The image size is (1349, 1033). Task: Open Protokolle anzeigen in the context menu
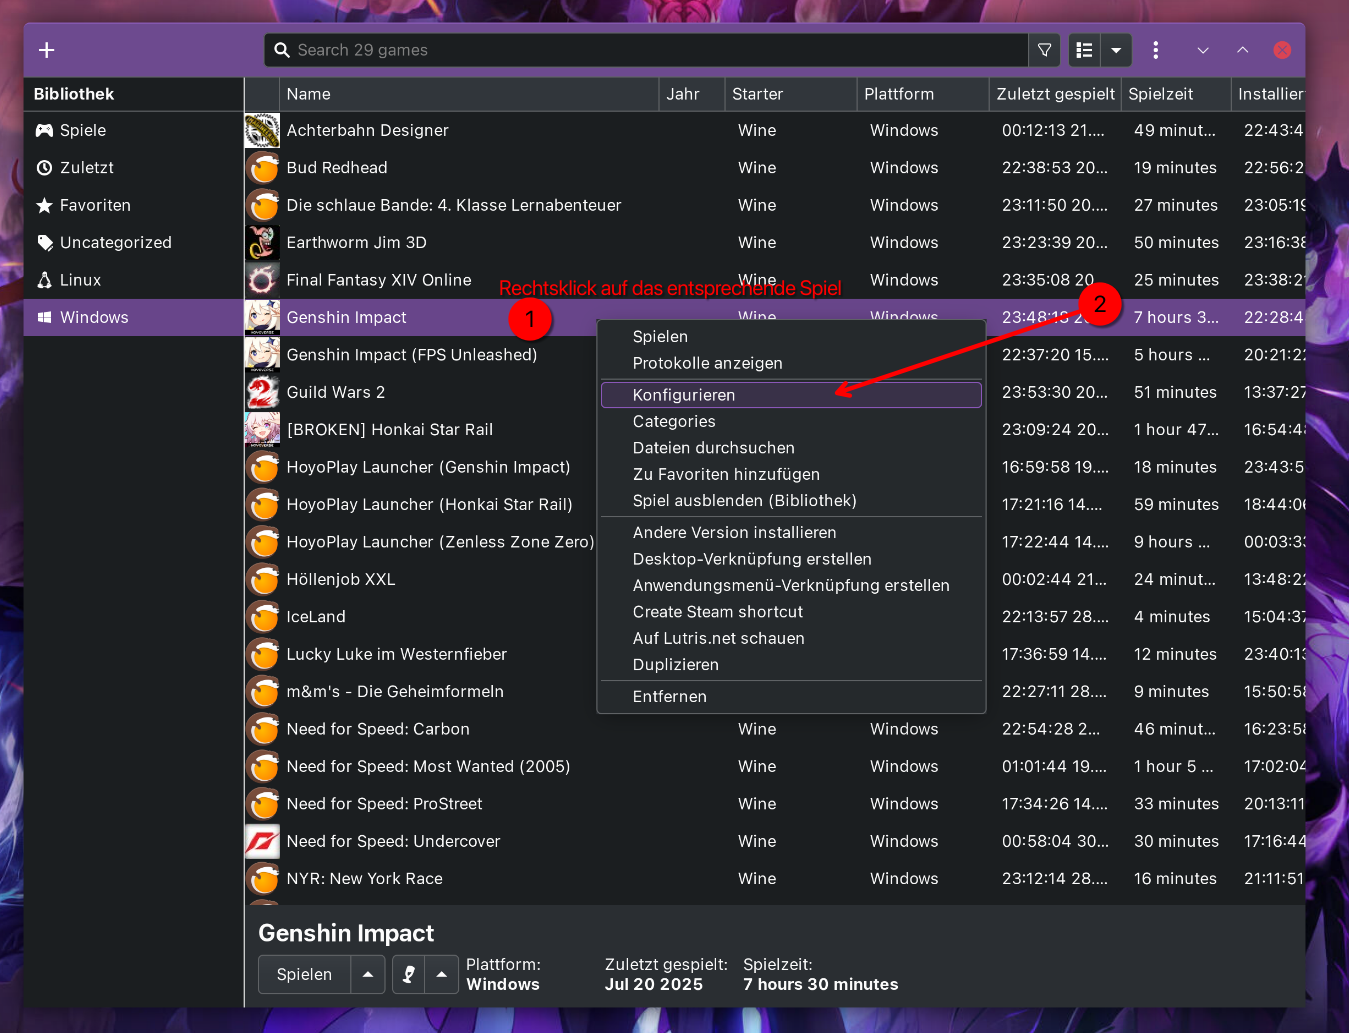[x=791, y=363]
